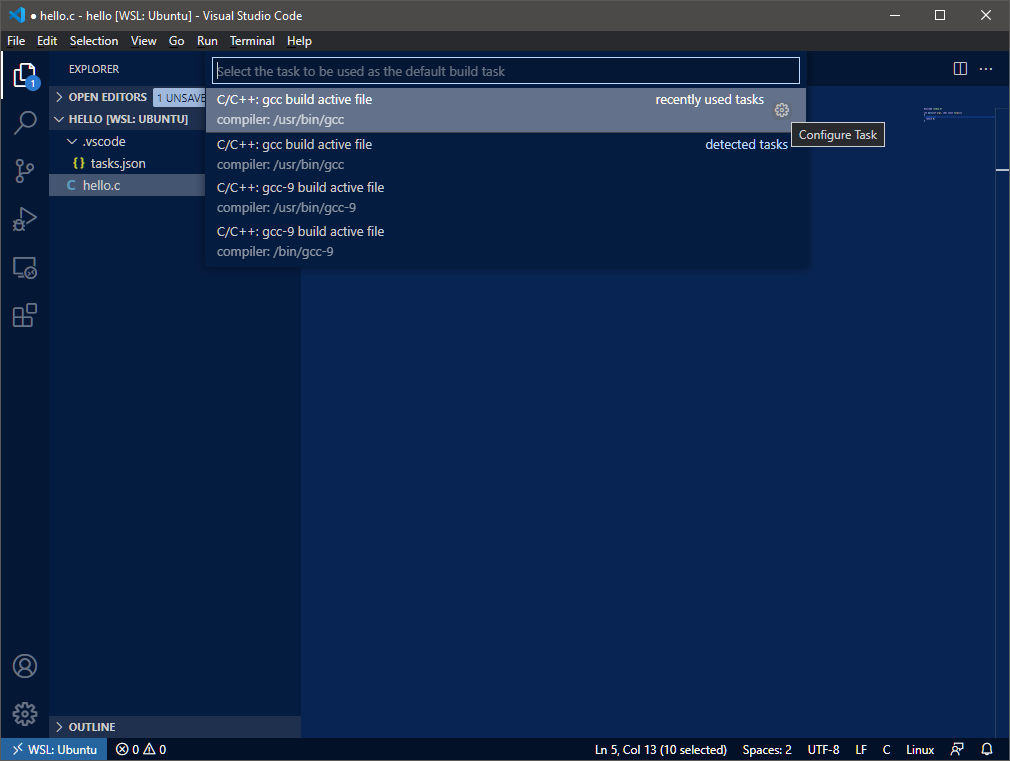Viewport: 1010px width, 761px height.
Task: Click the Ln 5, Col 13 cursor position
Action: (661, 749)
